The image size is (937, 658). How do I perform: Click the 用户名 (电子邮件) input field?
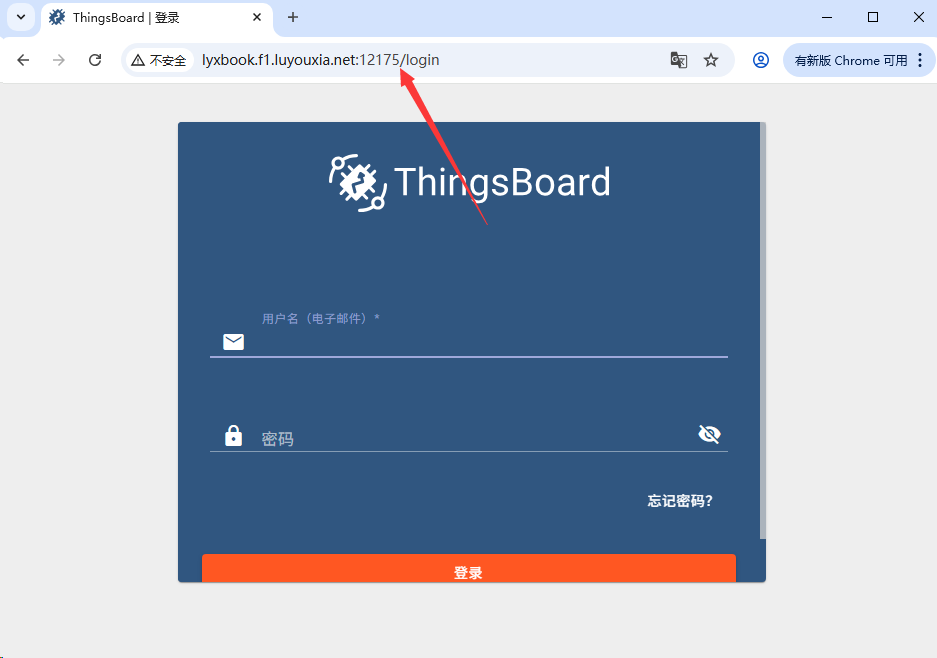coord(490,342)
